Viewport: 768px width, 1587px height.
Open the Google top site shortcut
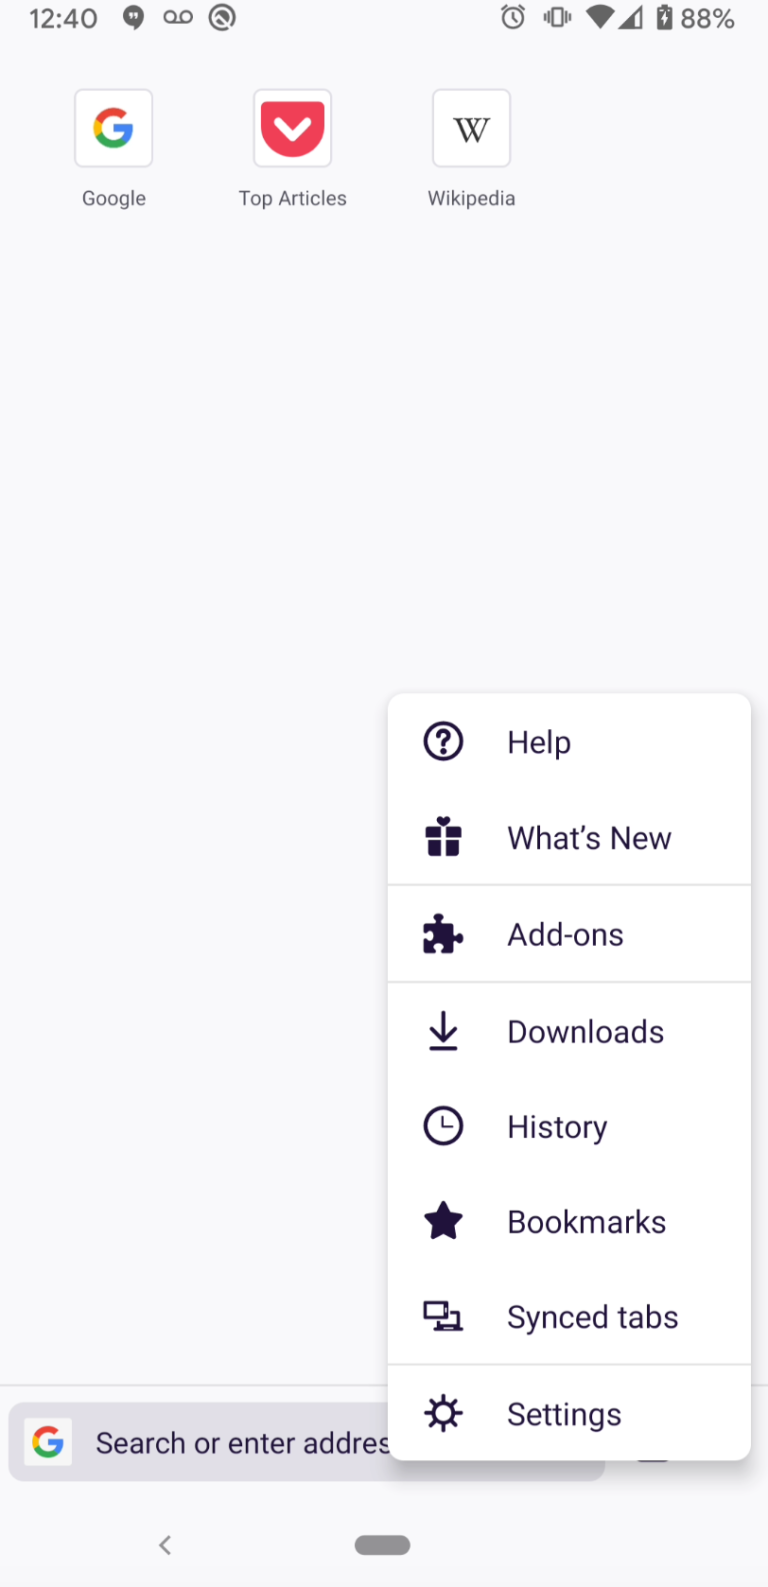click(x=113, y=128)
